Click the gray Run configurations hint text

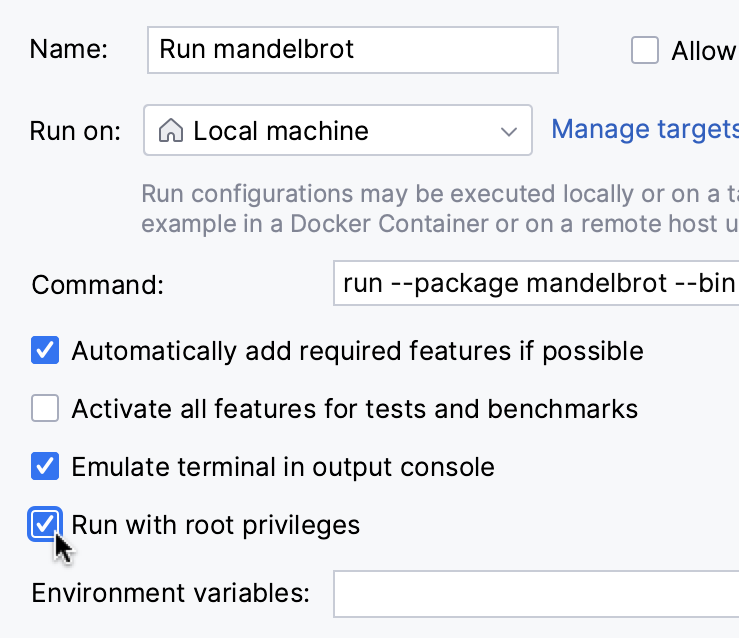tap(438, 208)
